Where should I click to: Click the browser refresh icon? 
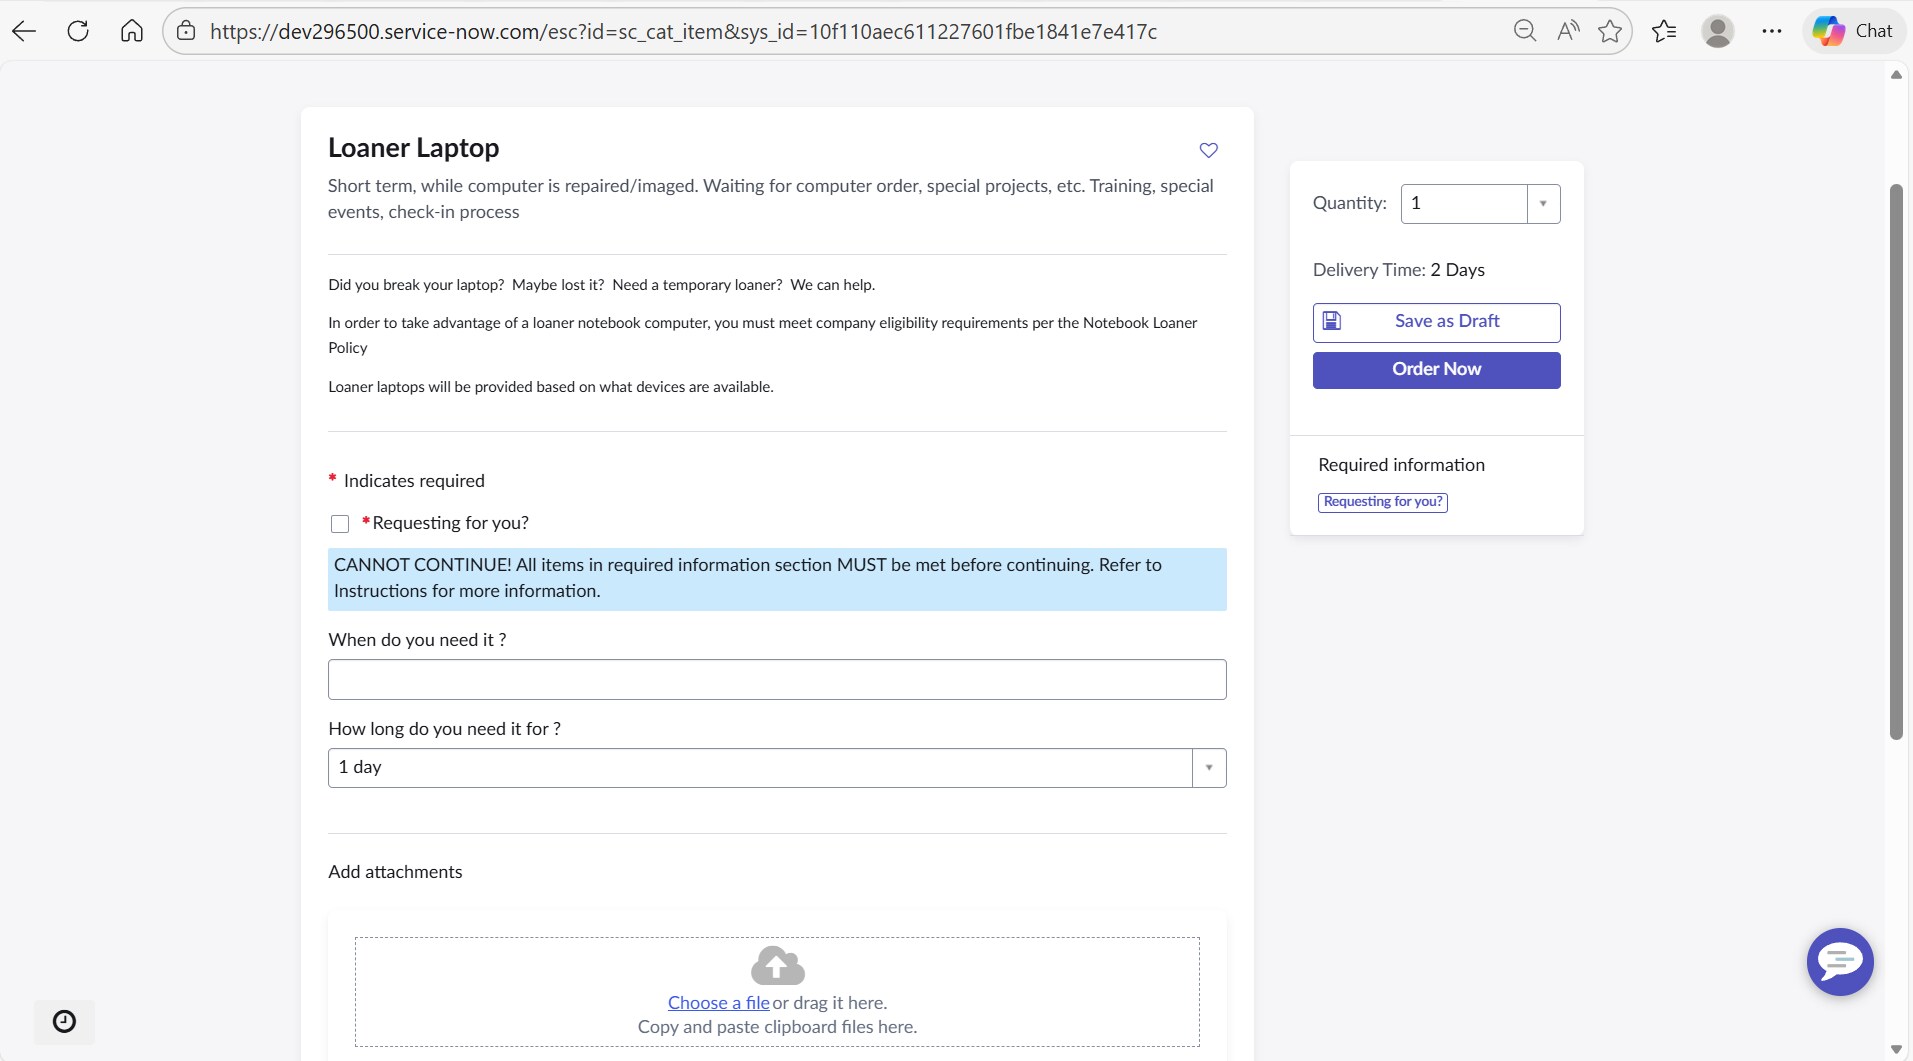point(78,31)
